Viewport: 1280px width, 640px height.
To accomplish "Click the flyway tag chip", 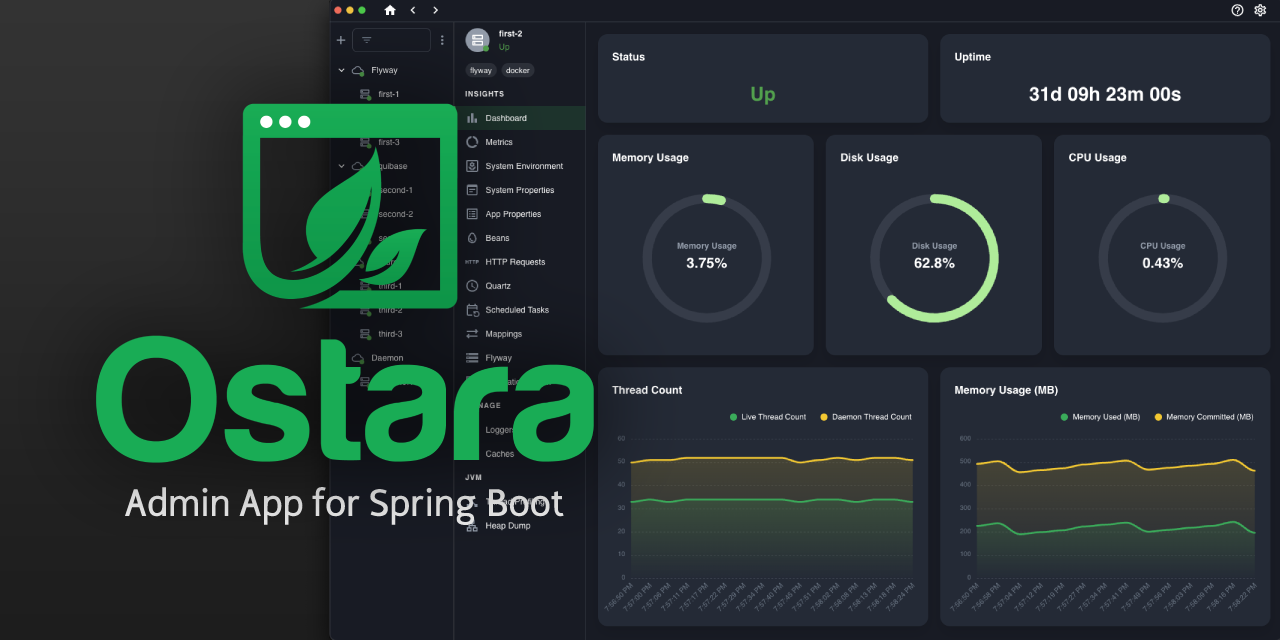I will (481, 71).
